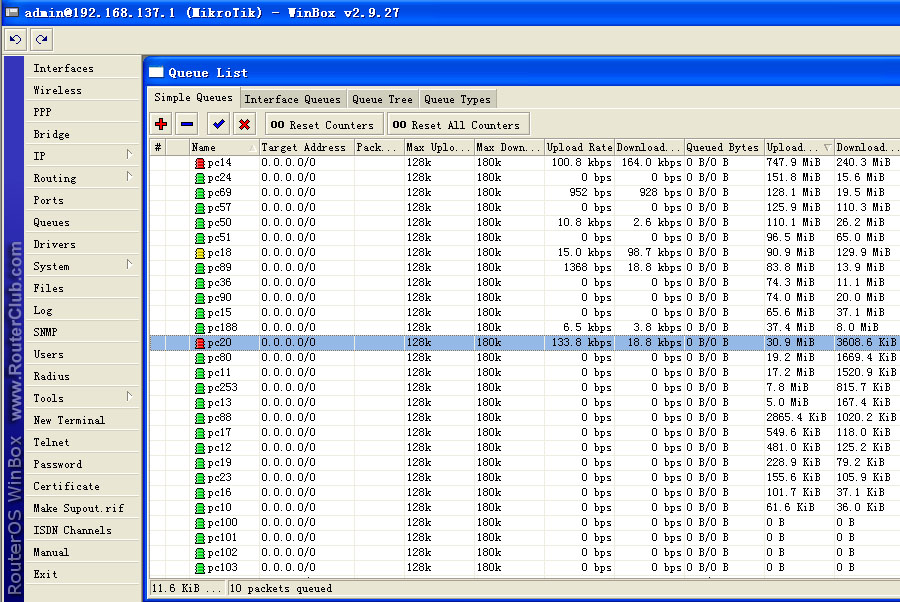Viewport: 900px width, 602px height.
Task: Enable queue with the blue checkmark
Action: tap(217, 125)
